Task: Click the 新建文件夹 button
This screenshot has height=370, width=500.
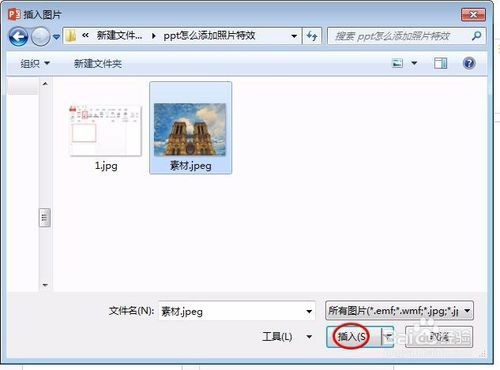Action: tap(98, 63)
